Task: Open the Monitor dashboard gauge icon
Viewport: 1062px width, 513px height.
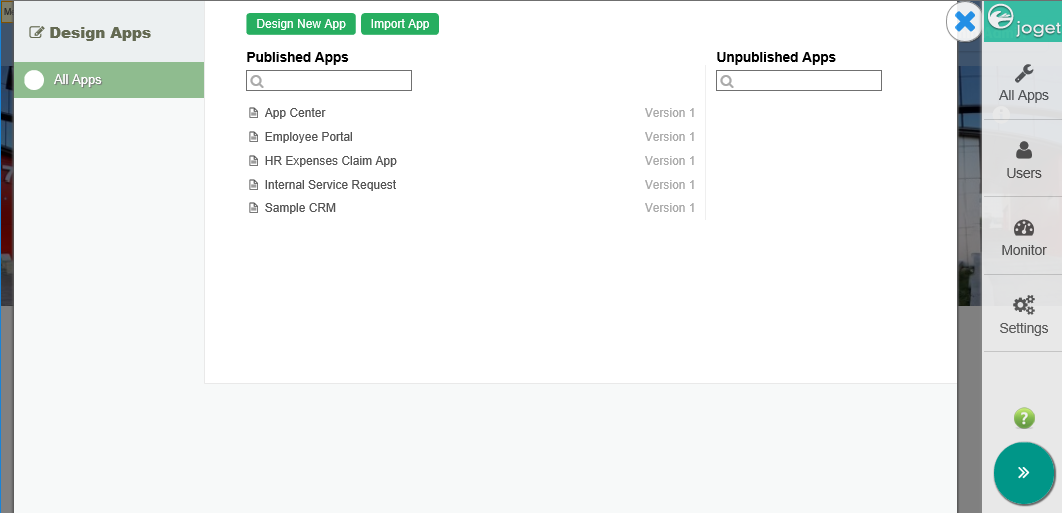Action: [1023, 228]
